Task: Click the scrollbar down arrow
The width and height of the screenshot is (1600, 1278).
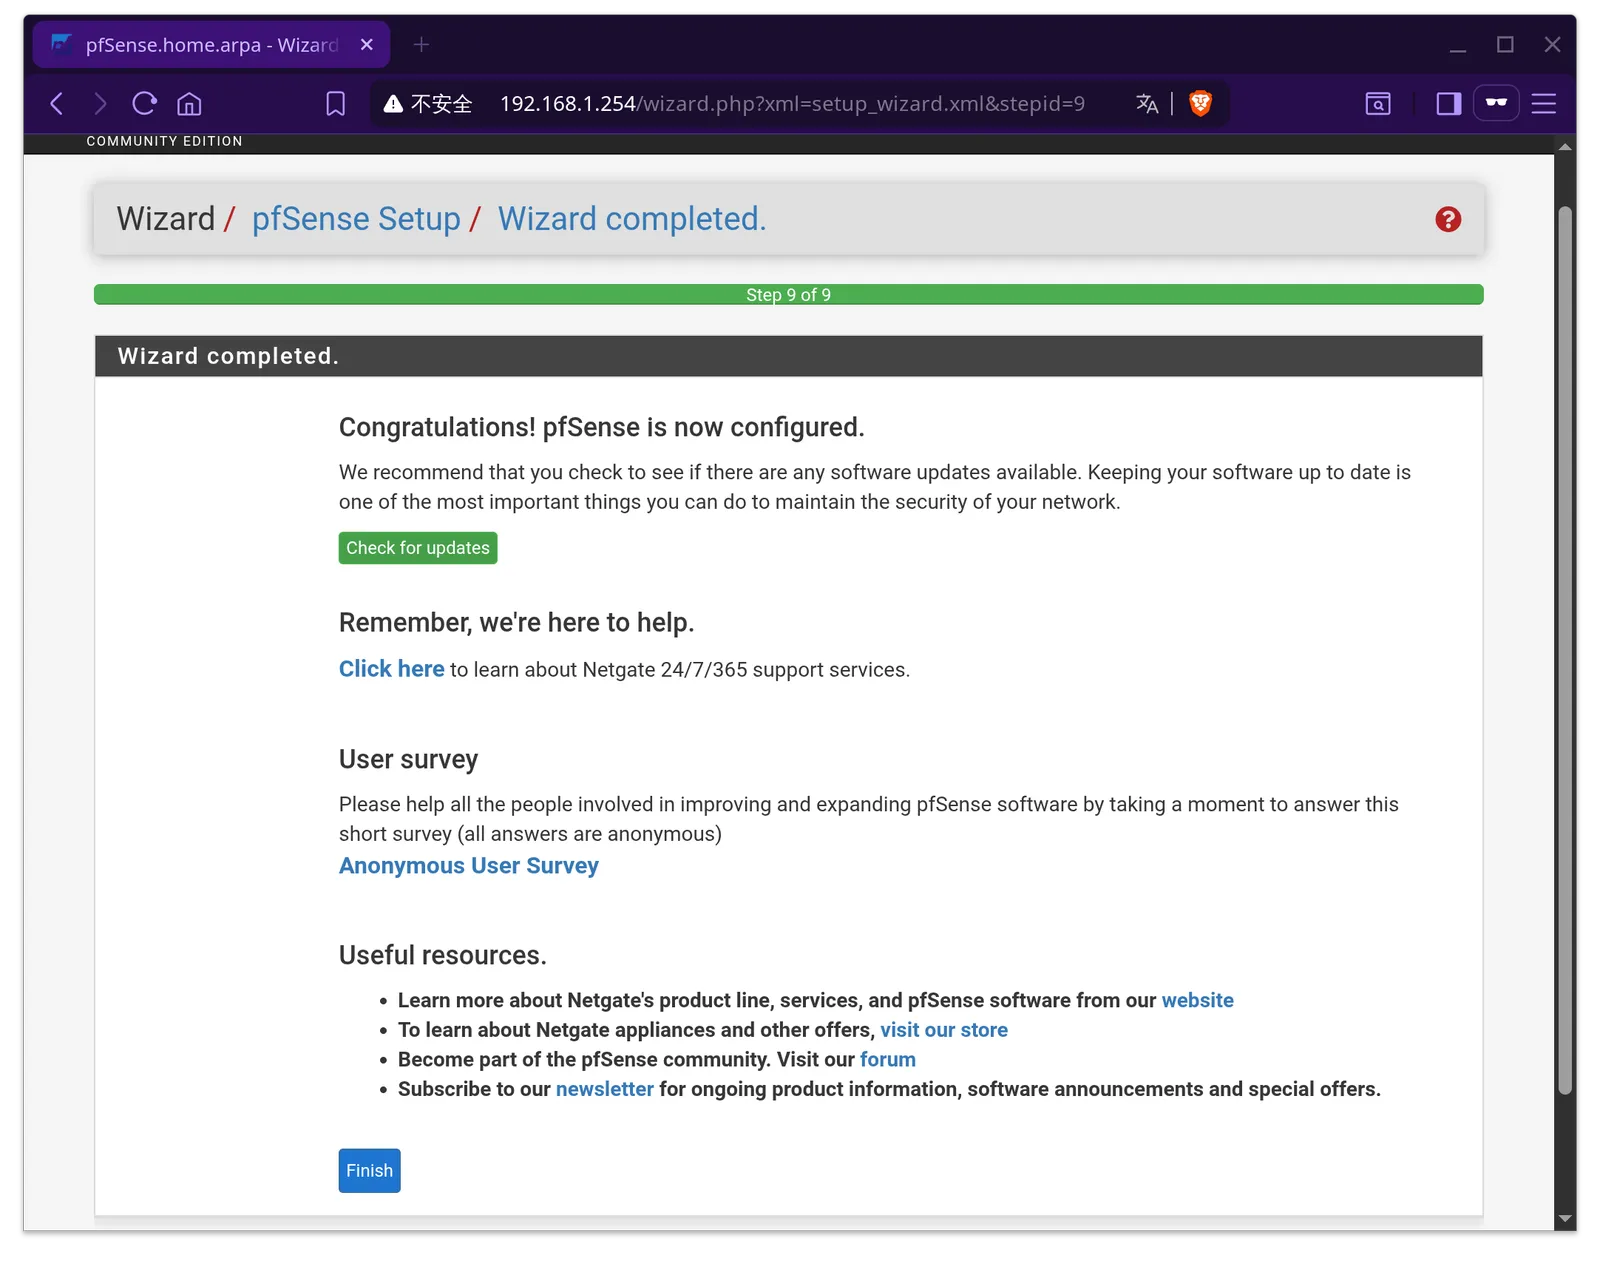Action: pos(1565,1219)
